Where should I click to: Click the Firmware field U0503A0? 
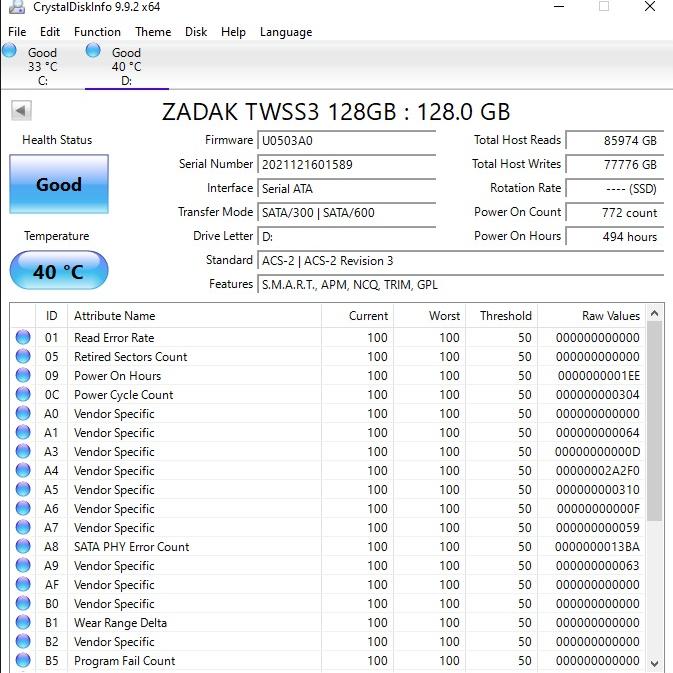(x=346, y=141)
